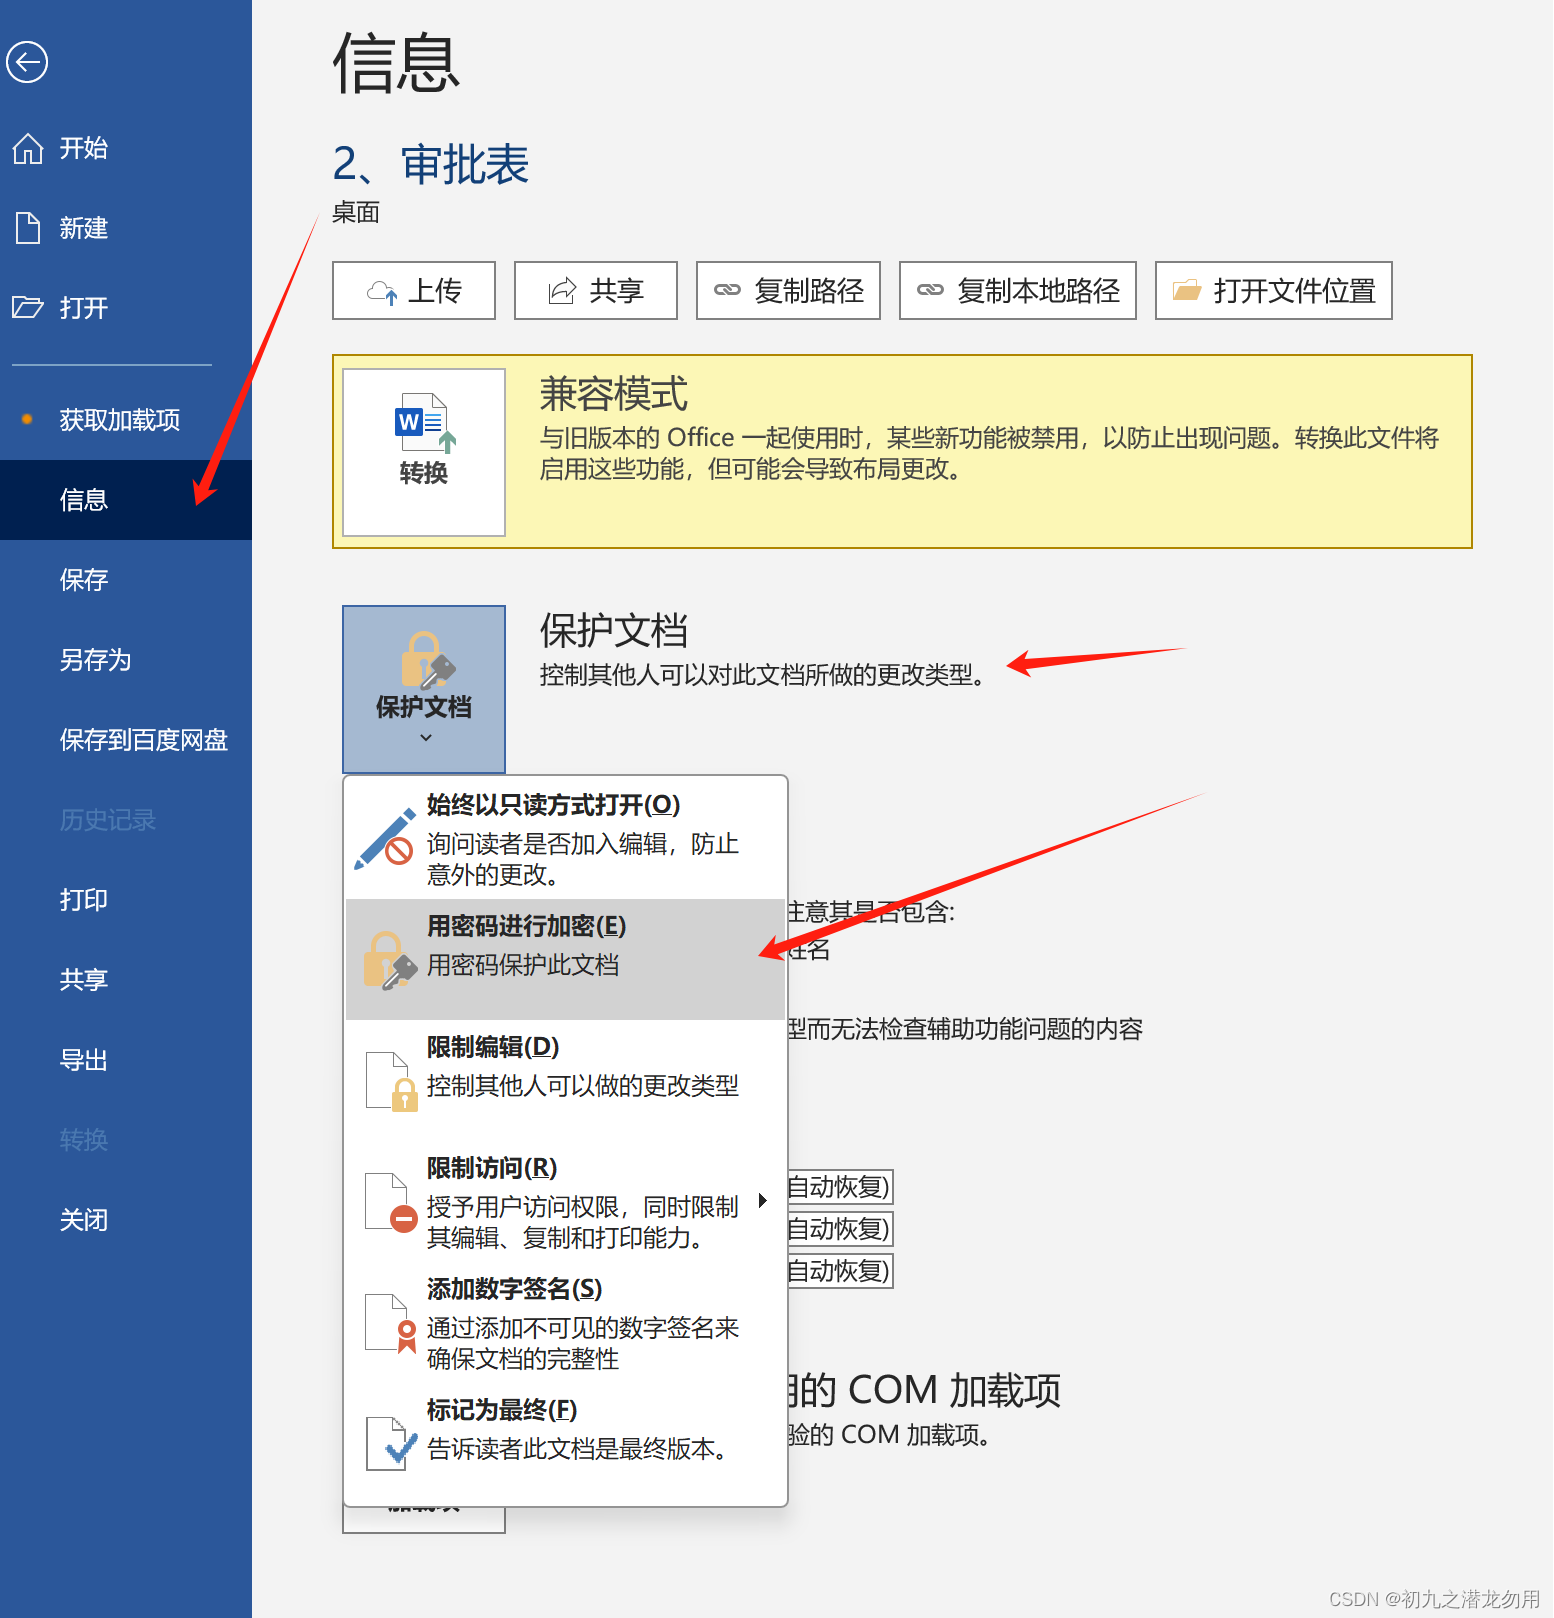Image resolution: width=1554 pixels, height=1618 pixels.
Task: Click the 桌面 location text
Action: coord(356,213)
